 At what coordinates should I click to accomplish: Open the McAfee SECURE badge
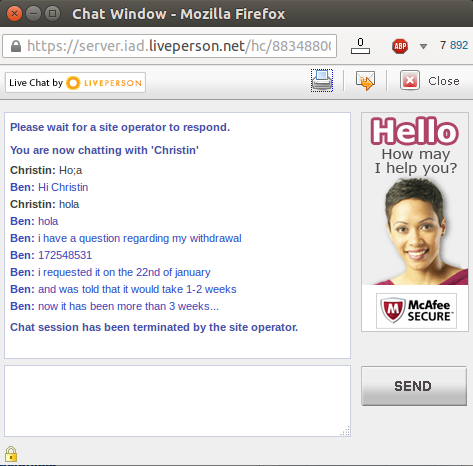coord(416,311)
